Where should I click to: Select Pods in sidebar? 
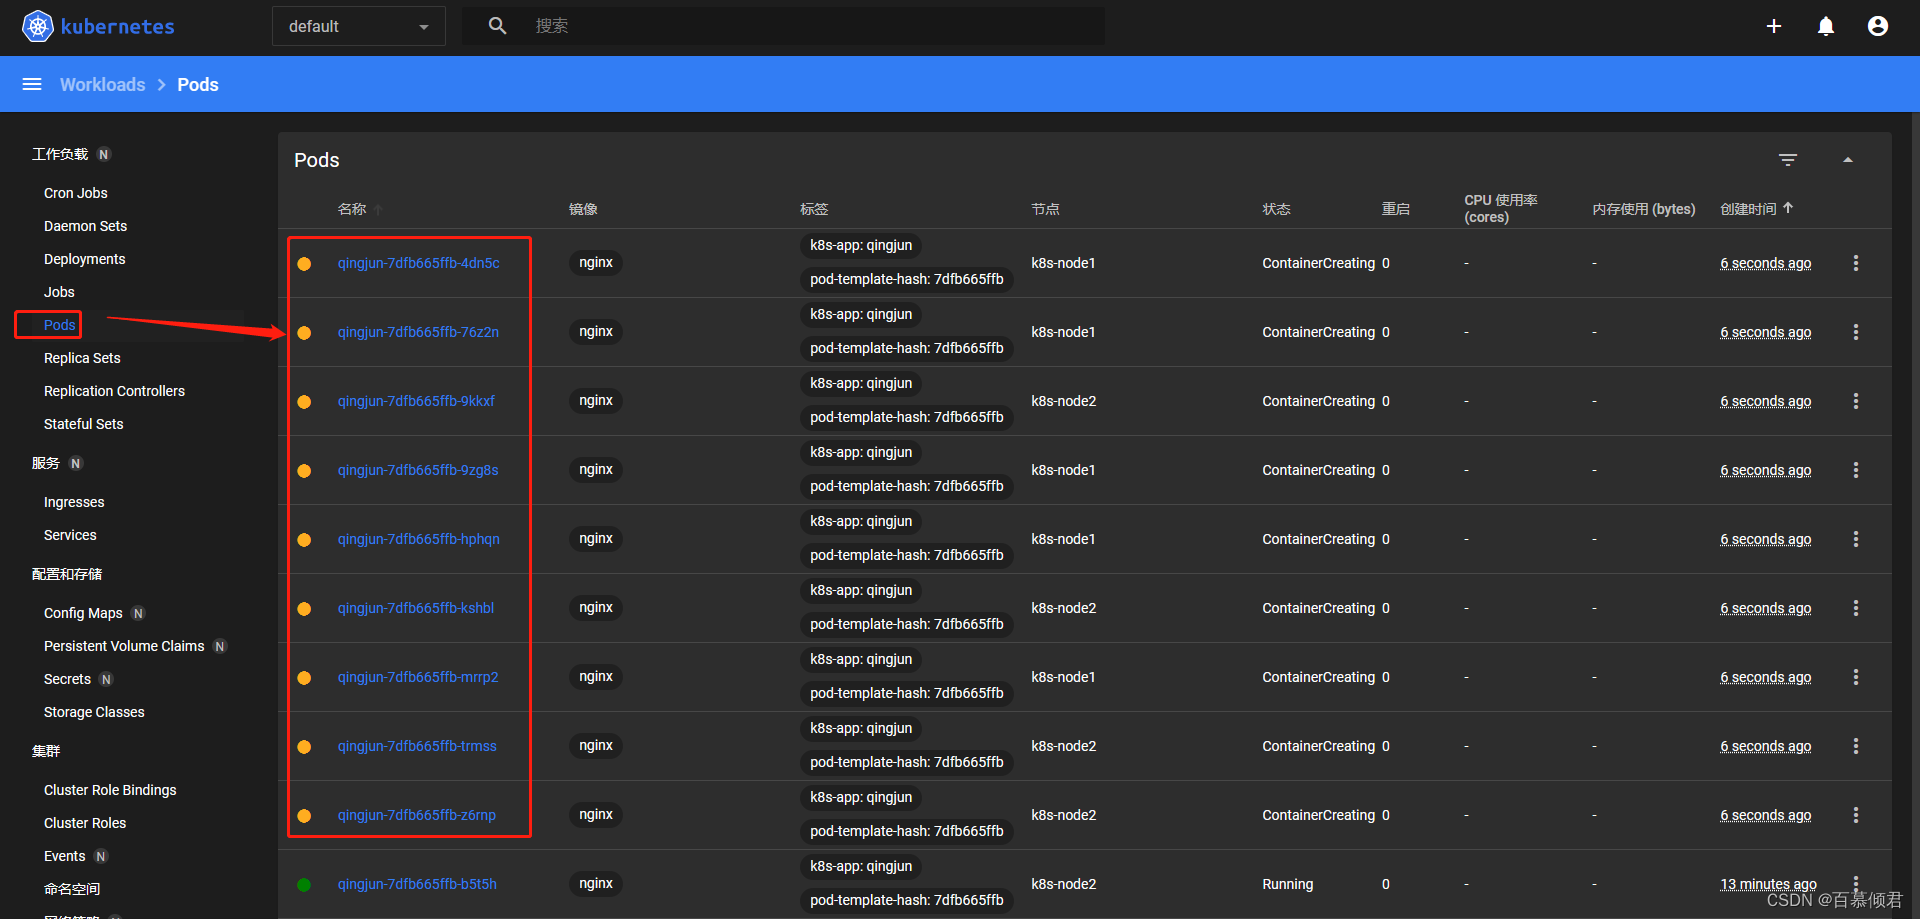pyautogui.click(x=59, y=325)
